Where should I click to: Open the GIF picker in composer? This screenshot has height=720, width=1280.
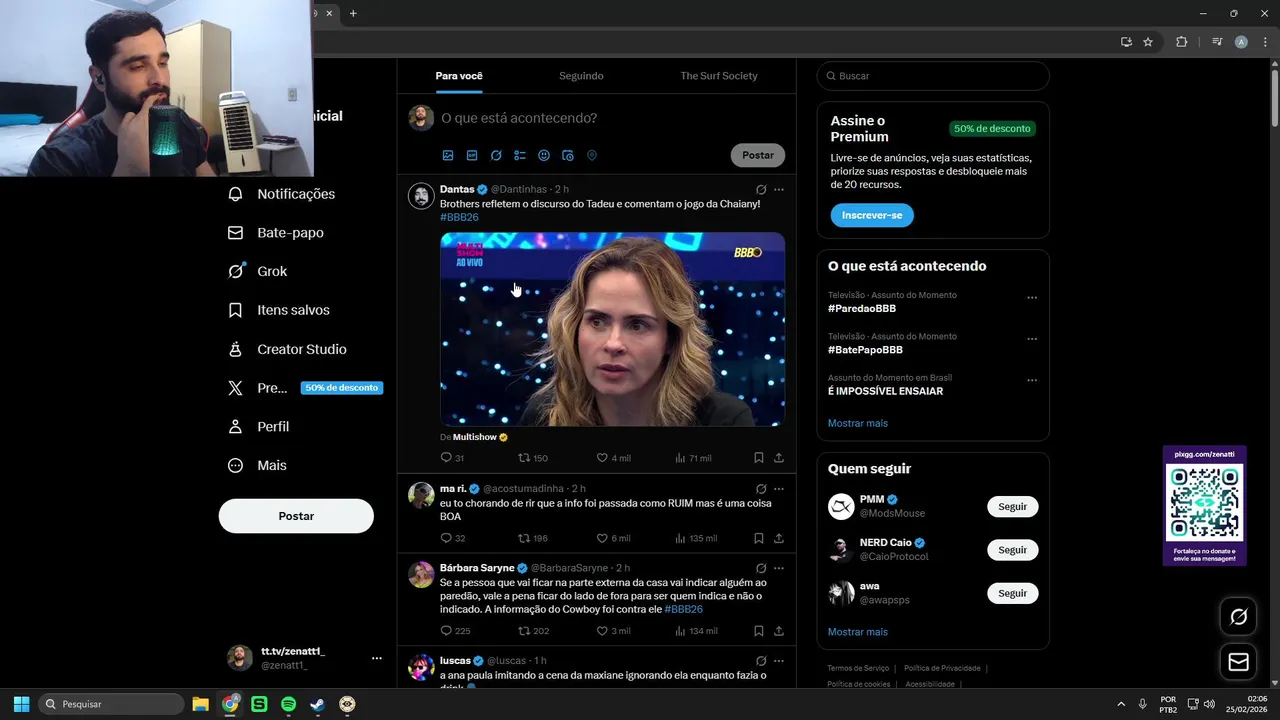pos(472,155)
